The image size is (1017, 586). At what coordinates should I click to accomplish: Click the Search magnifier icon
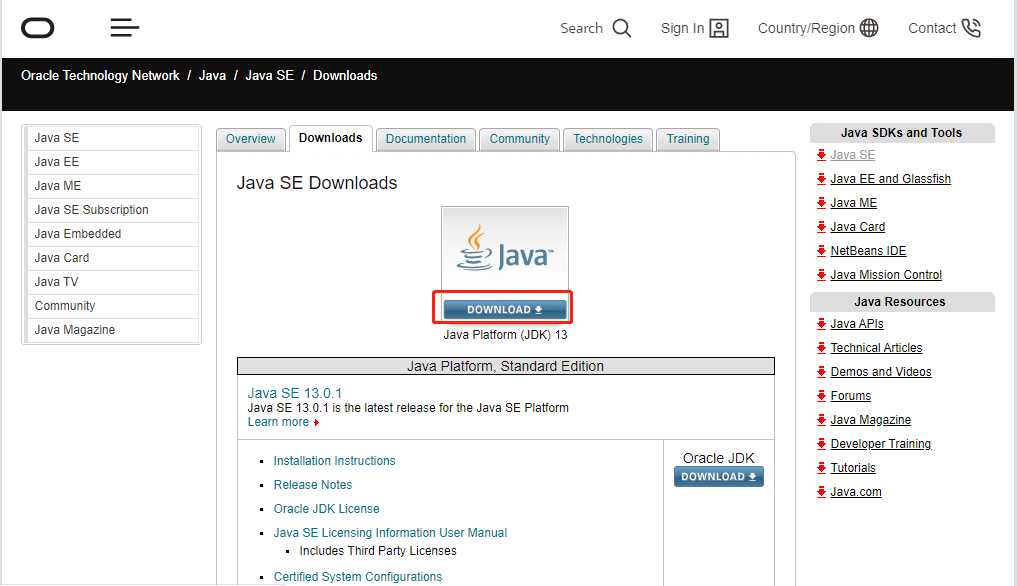tap(621, 28)
